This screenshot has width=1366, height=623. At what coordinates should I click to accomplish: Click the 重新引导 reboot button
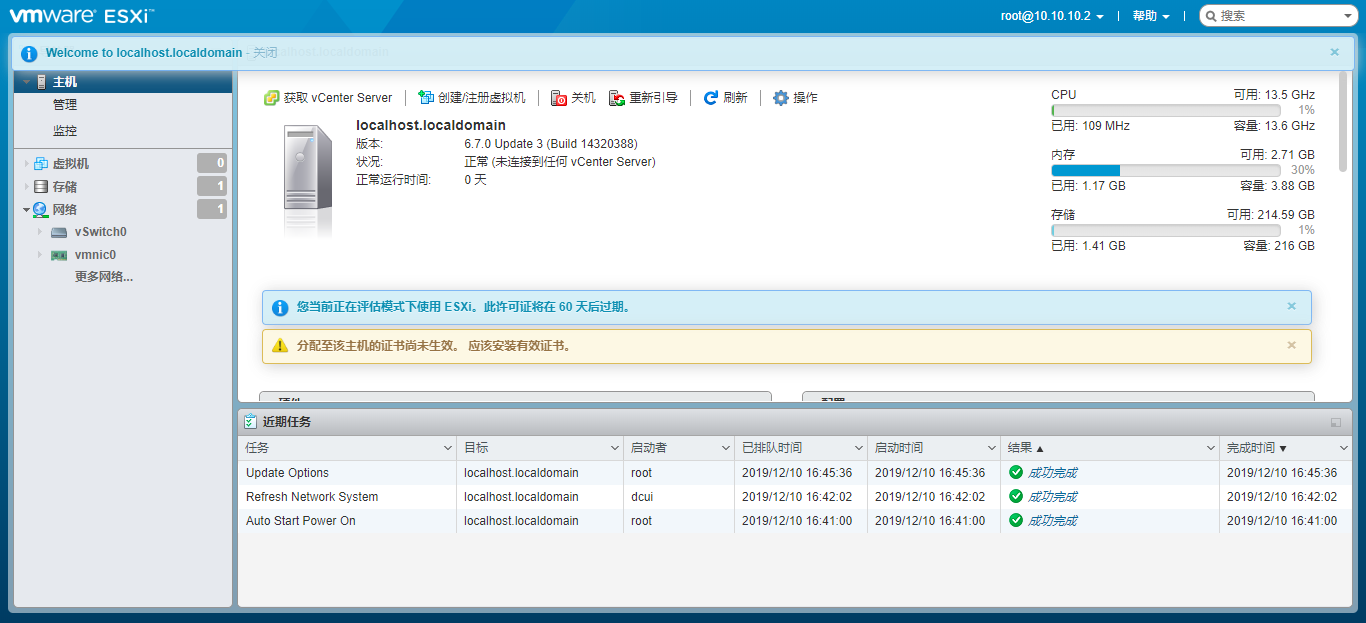pyautogui.click(x=643, y=98)
